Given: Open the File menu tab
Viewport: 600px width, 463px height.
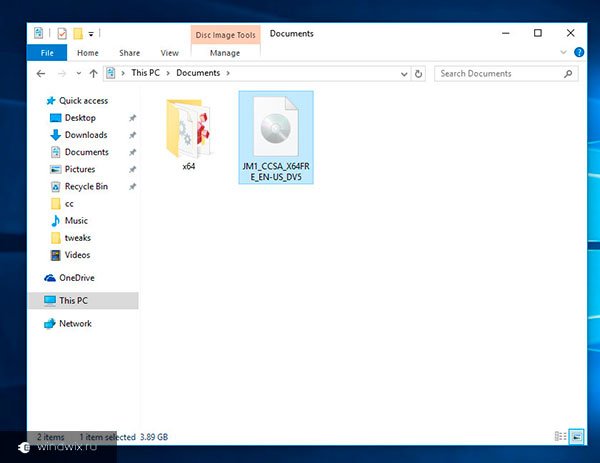Looking at the screenshot, I should (x=47, y=53).
